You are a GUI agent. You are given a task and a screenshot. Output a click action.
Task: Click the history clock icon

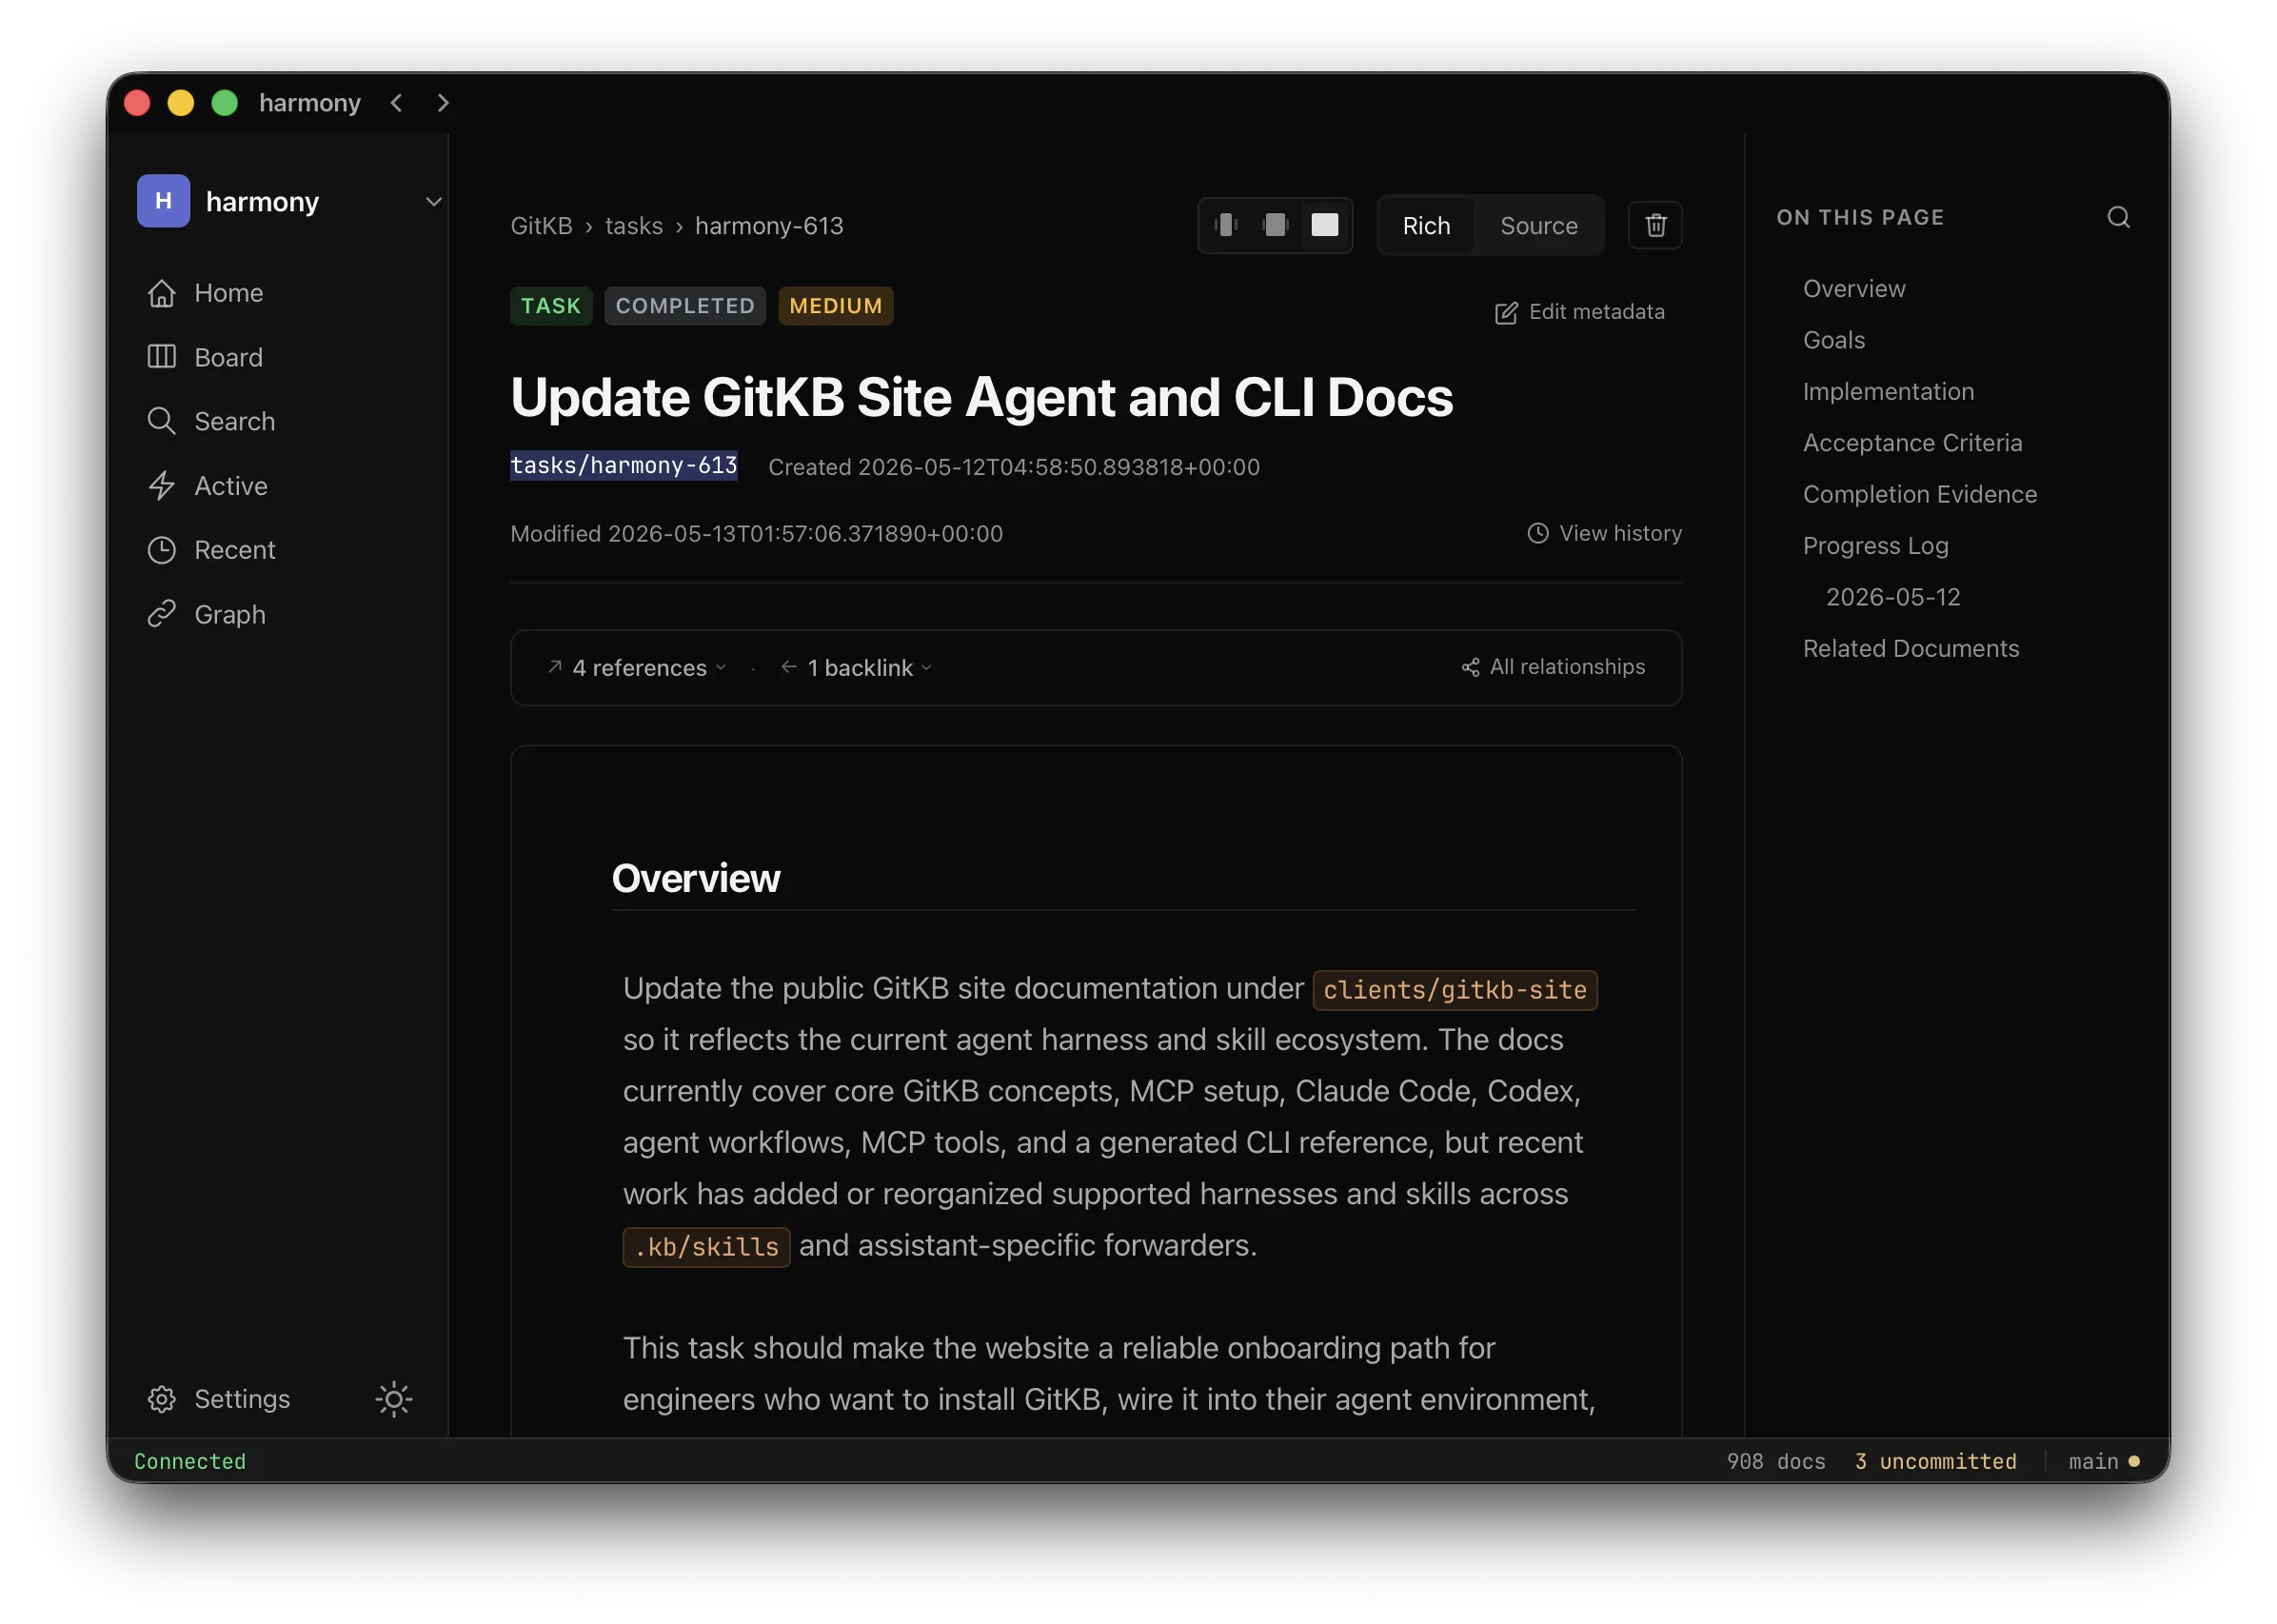(x=1538, y=533)
